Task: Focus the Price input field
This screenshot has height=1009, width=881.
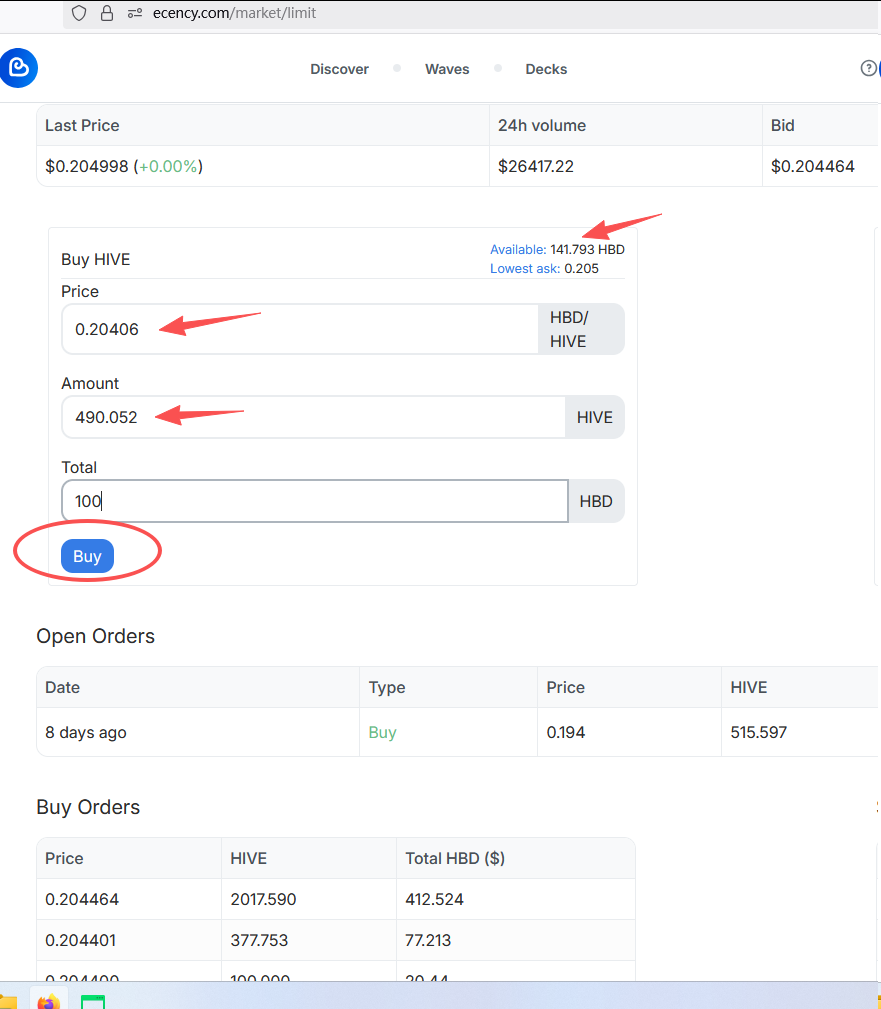Action: pyautogui.click(x=300, y=329)
